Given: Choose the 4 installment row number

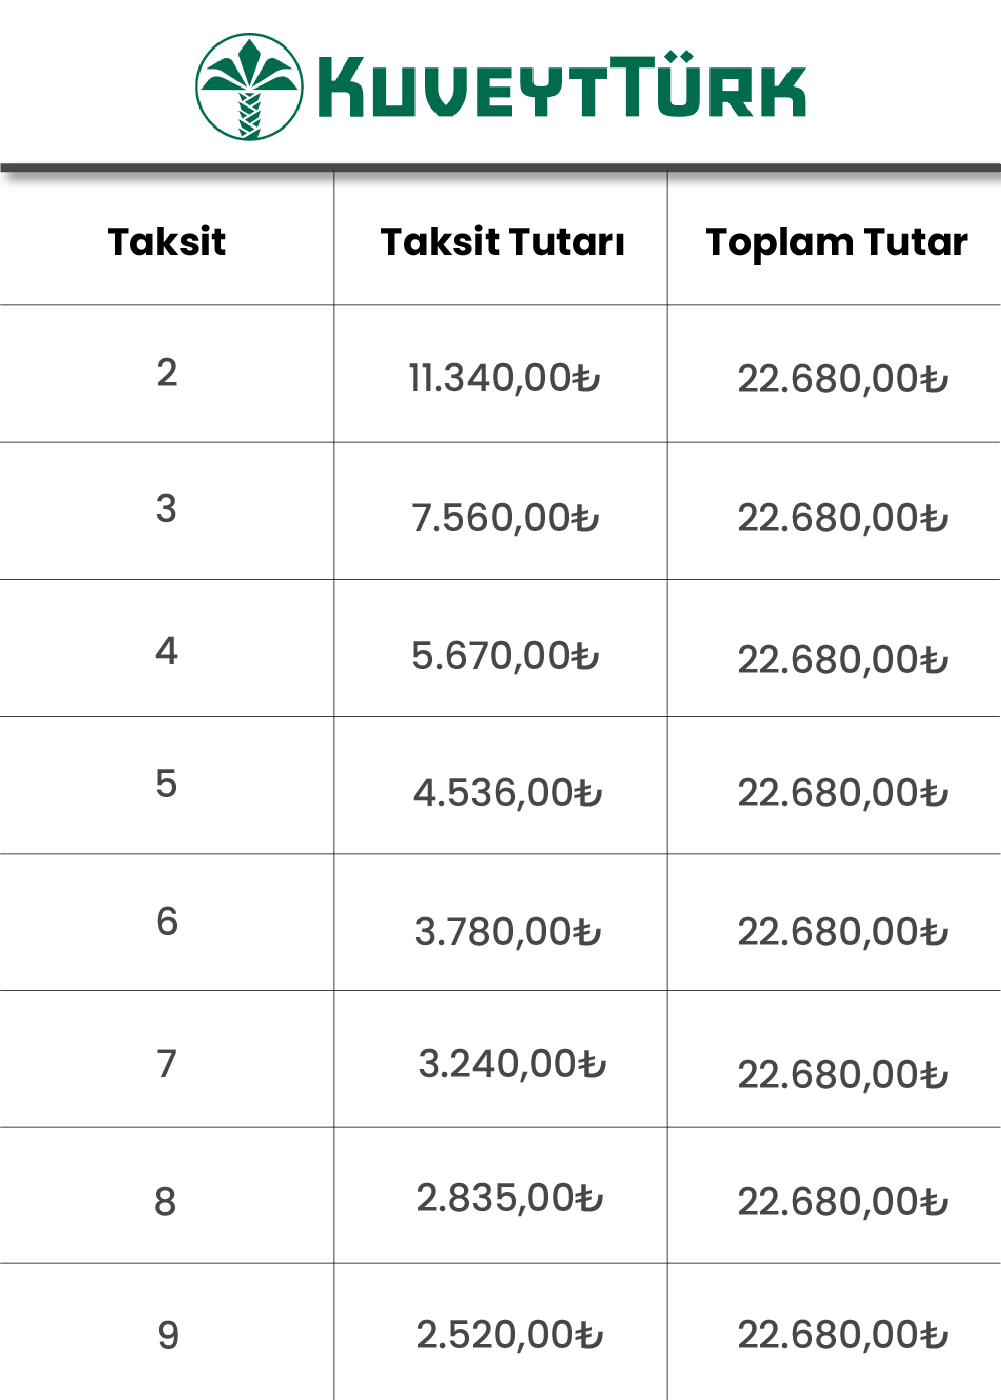Looking at the screenshot, I should pyautogui.click(x=167, y=651).
